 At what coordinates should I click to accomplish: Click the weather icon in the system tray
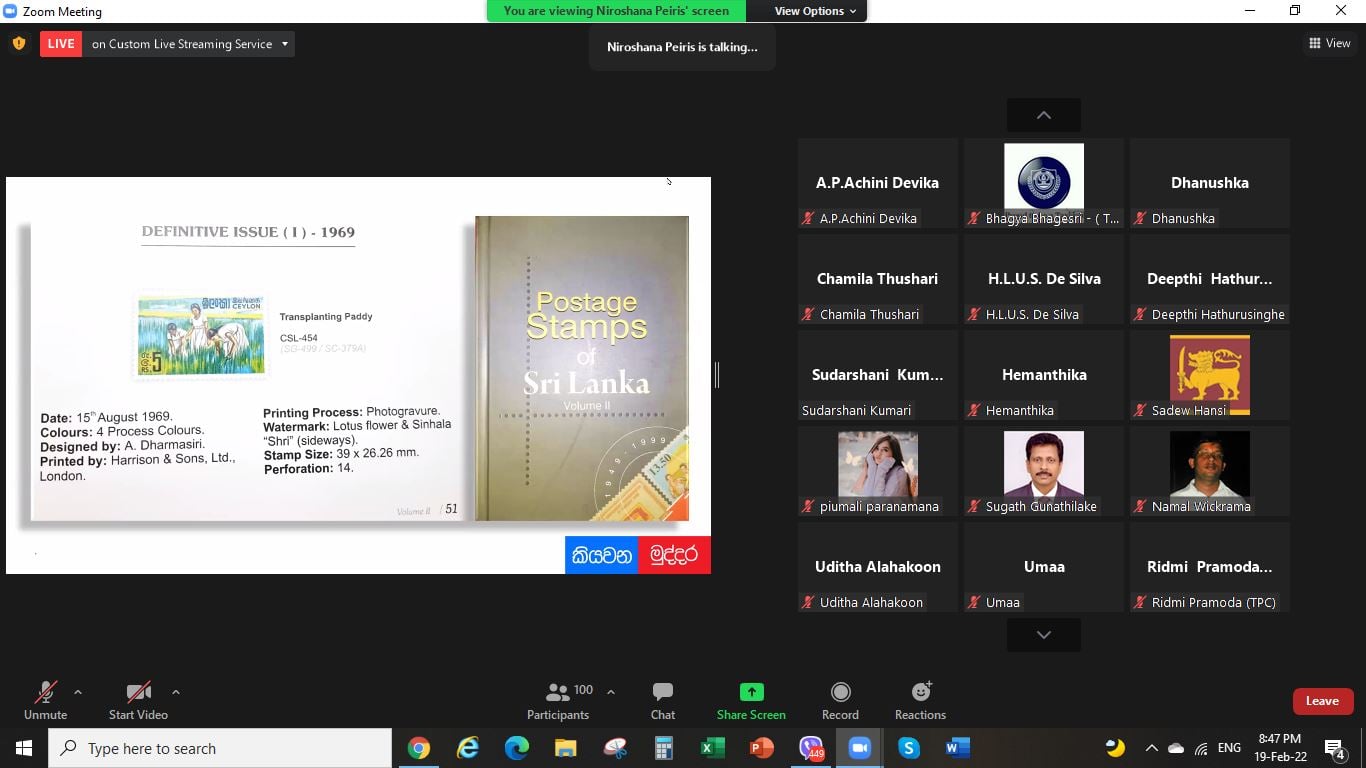point(1115,748)
